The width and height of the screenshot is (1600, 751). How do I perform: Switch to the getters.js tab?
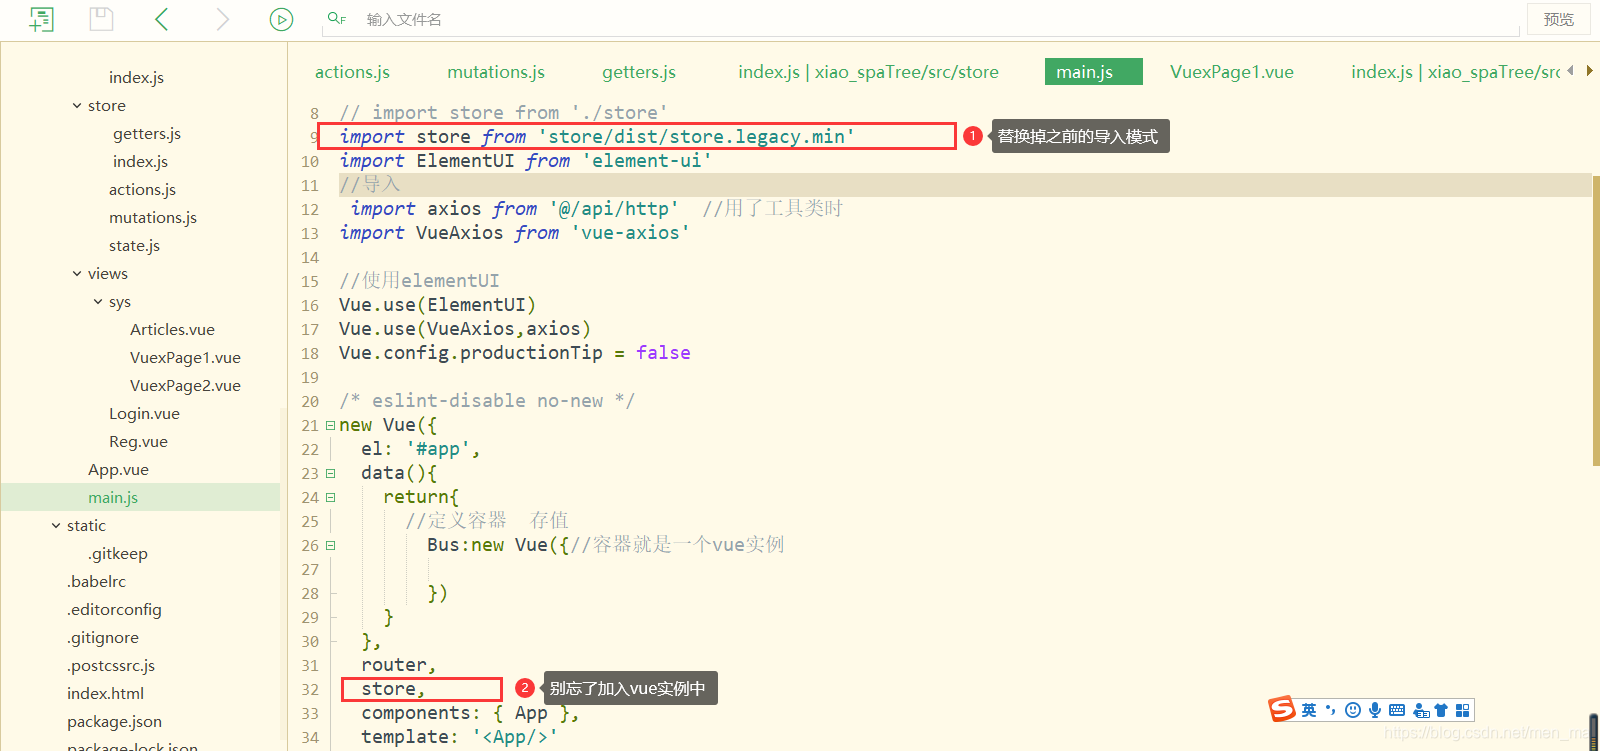(639, 72)
